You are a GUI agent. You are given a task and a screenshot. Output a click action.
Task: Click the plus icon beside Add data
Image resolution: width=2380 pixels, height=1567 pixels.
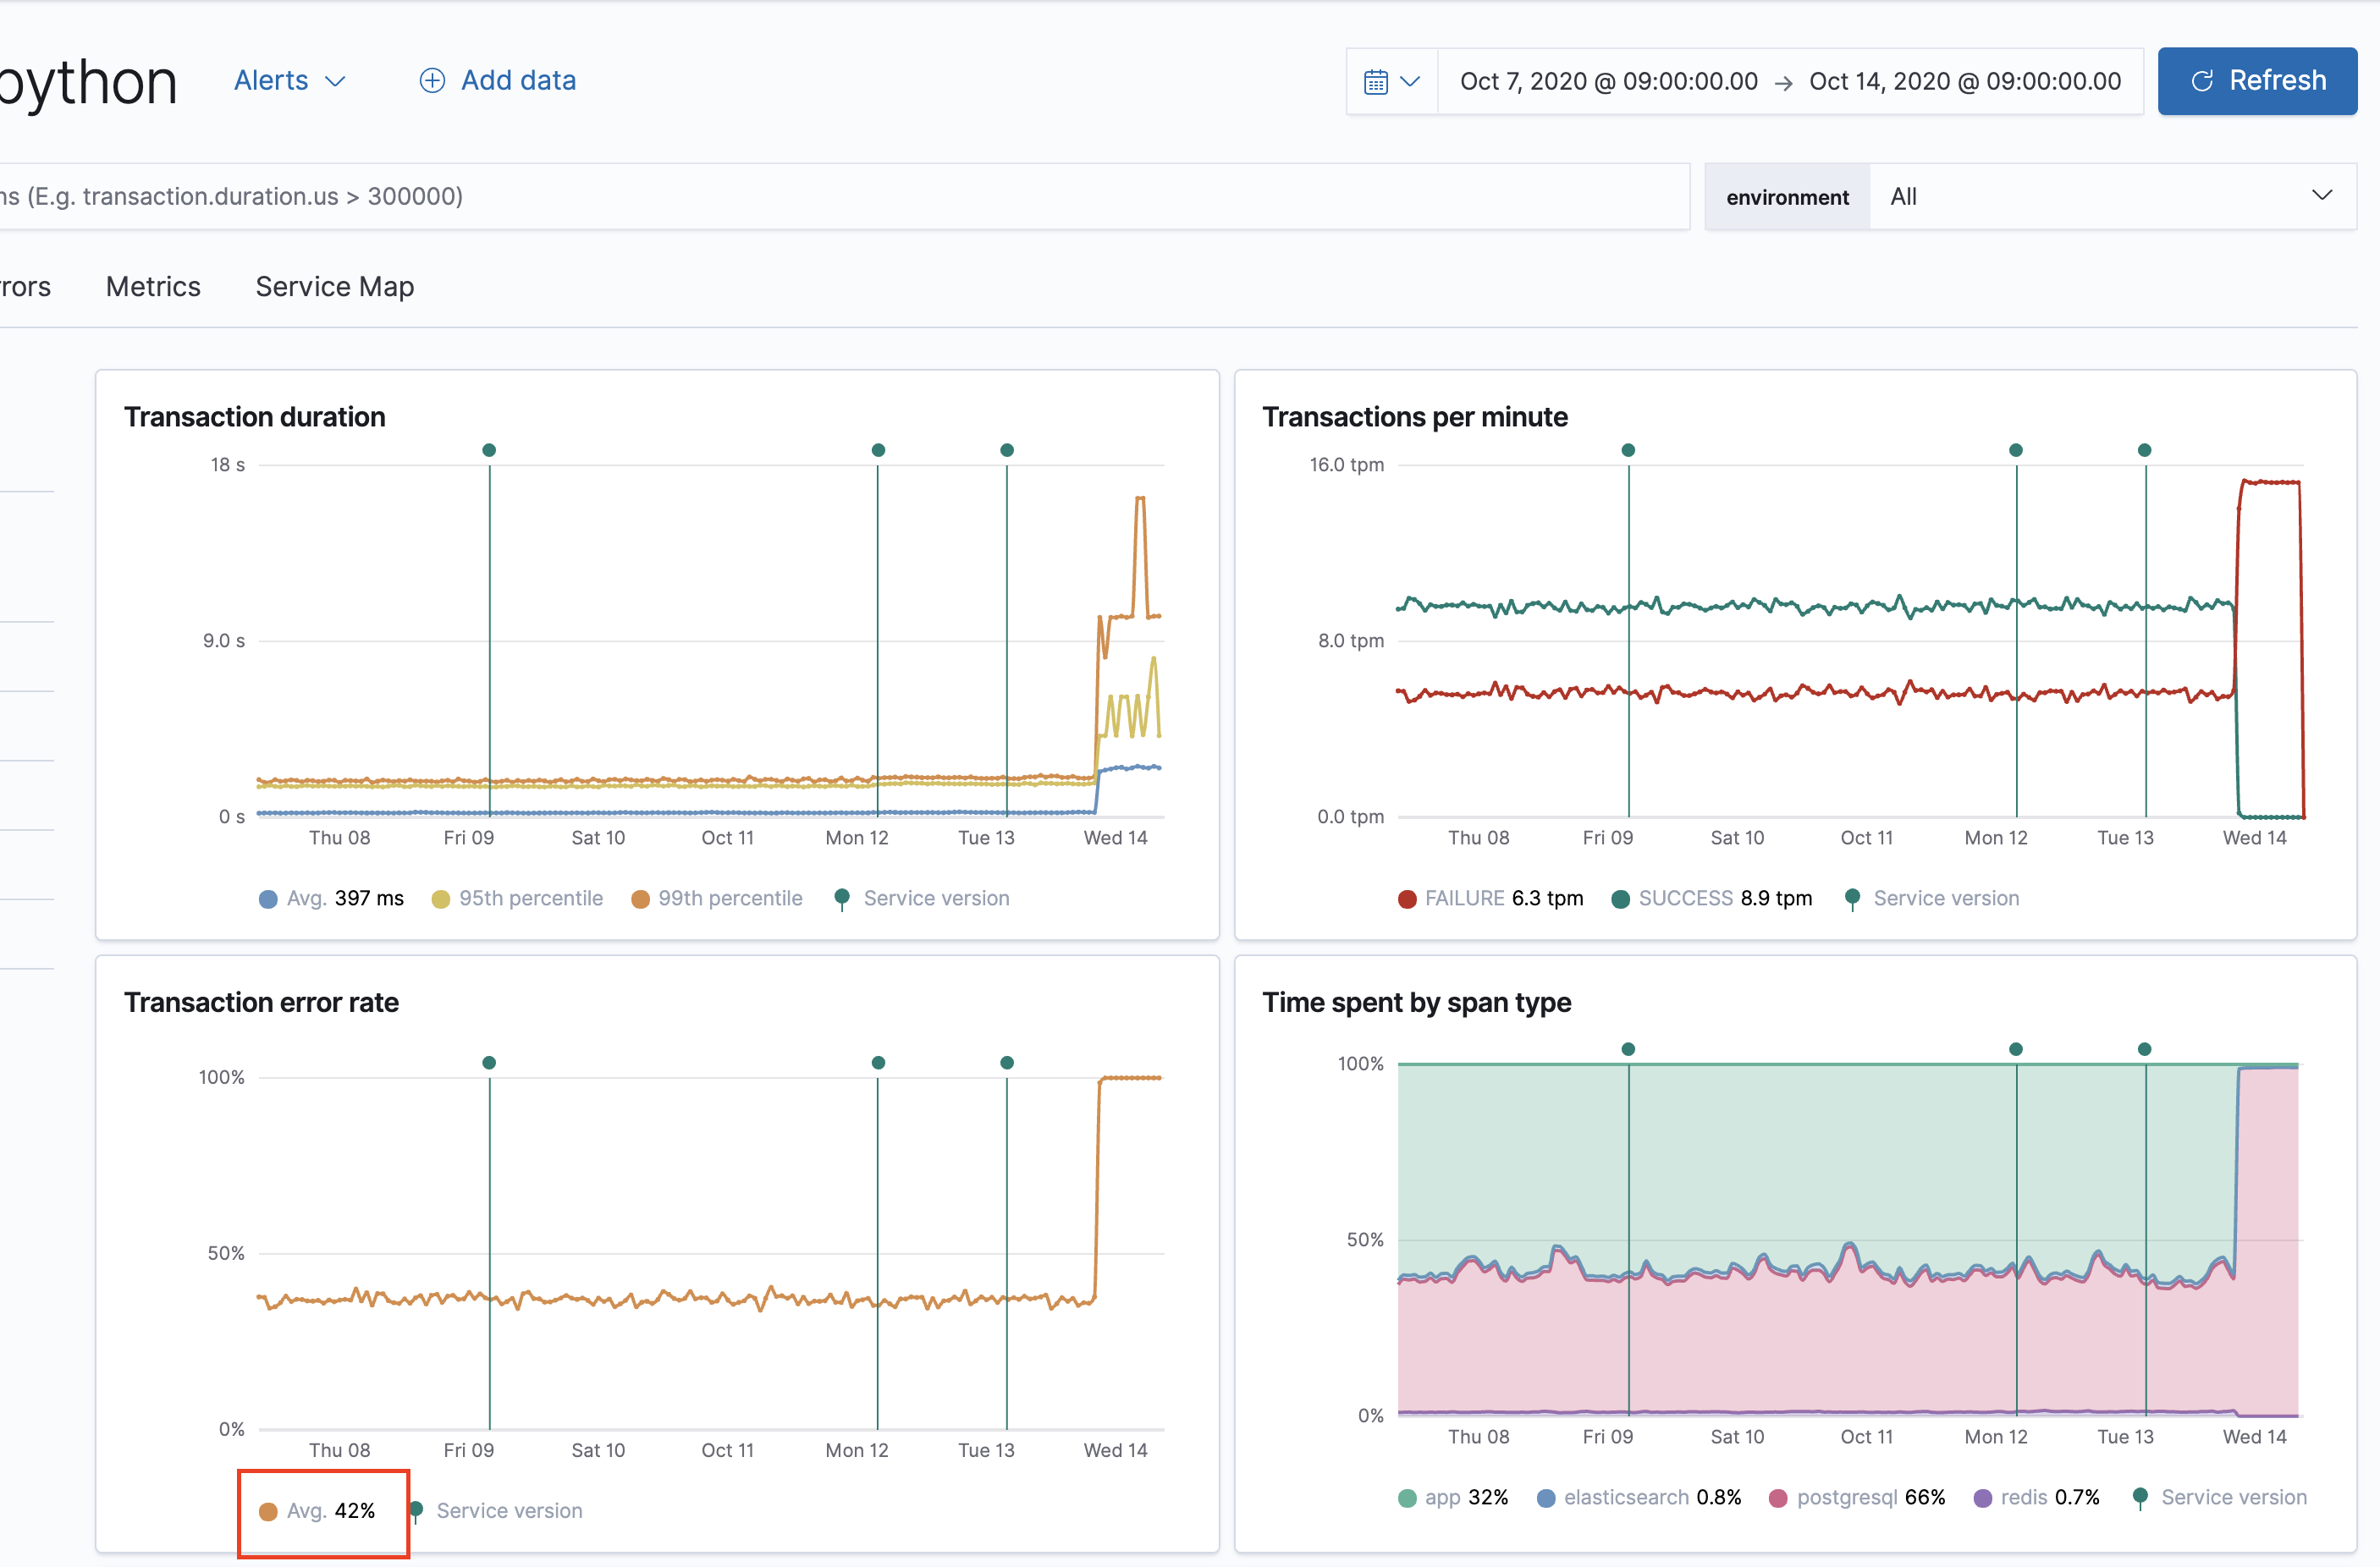coord(432,80)
